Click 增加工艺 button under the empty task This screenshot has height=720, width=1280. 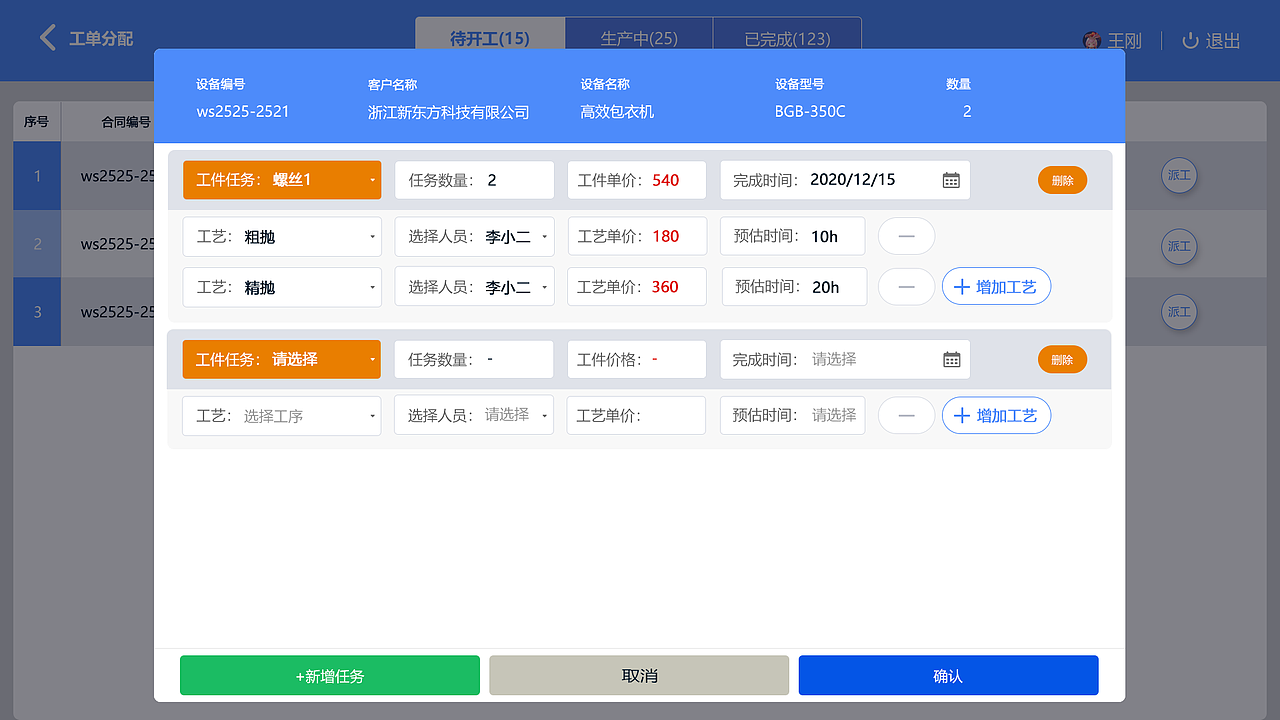[x=996, y=415]
